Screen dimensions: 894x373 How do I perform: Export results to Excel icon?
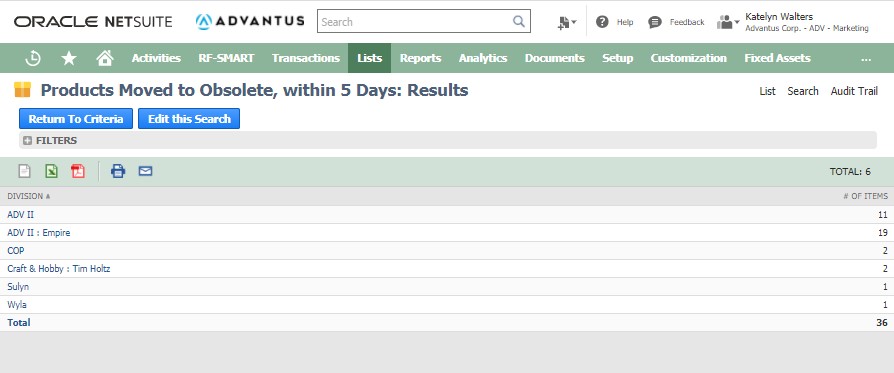pyautogui.click(x=51, y=171)
